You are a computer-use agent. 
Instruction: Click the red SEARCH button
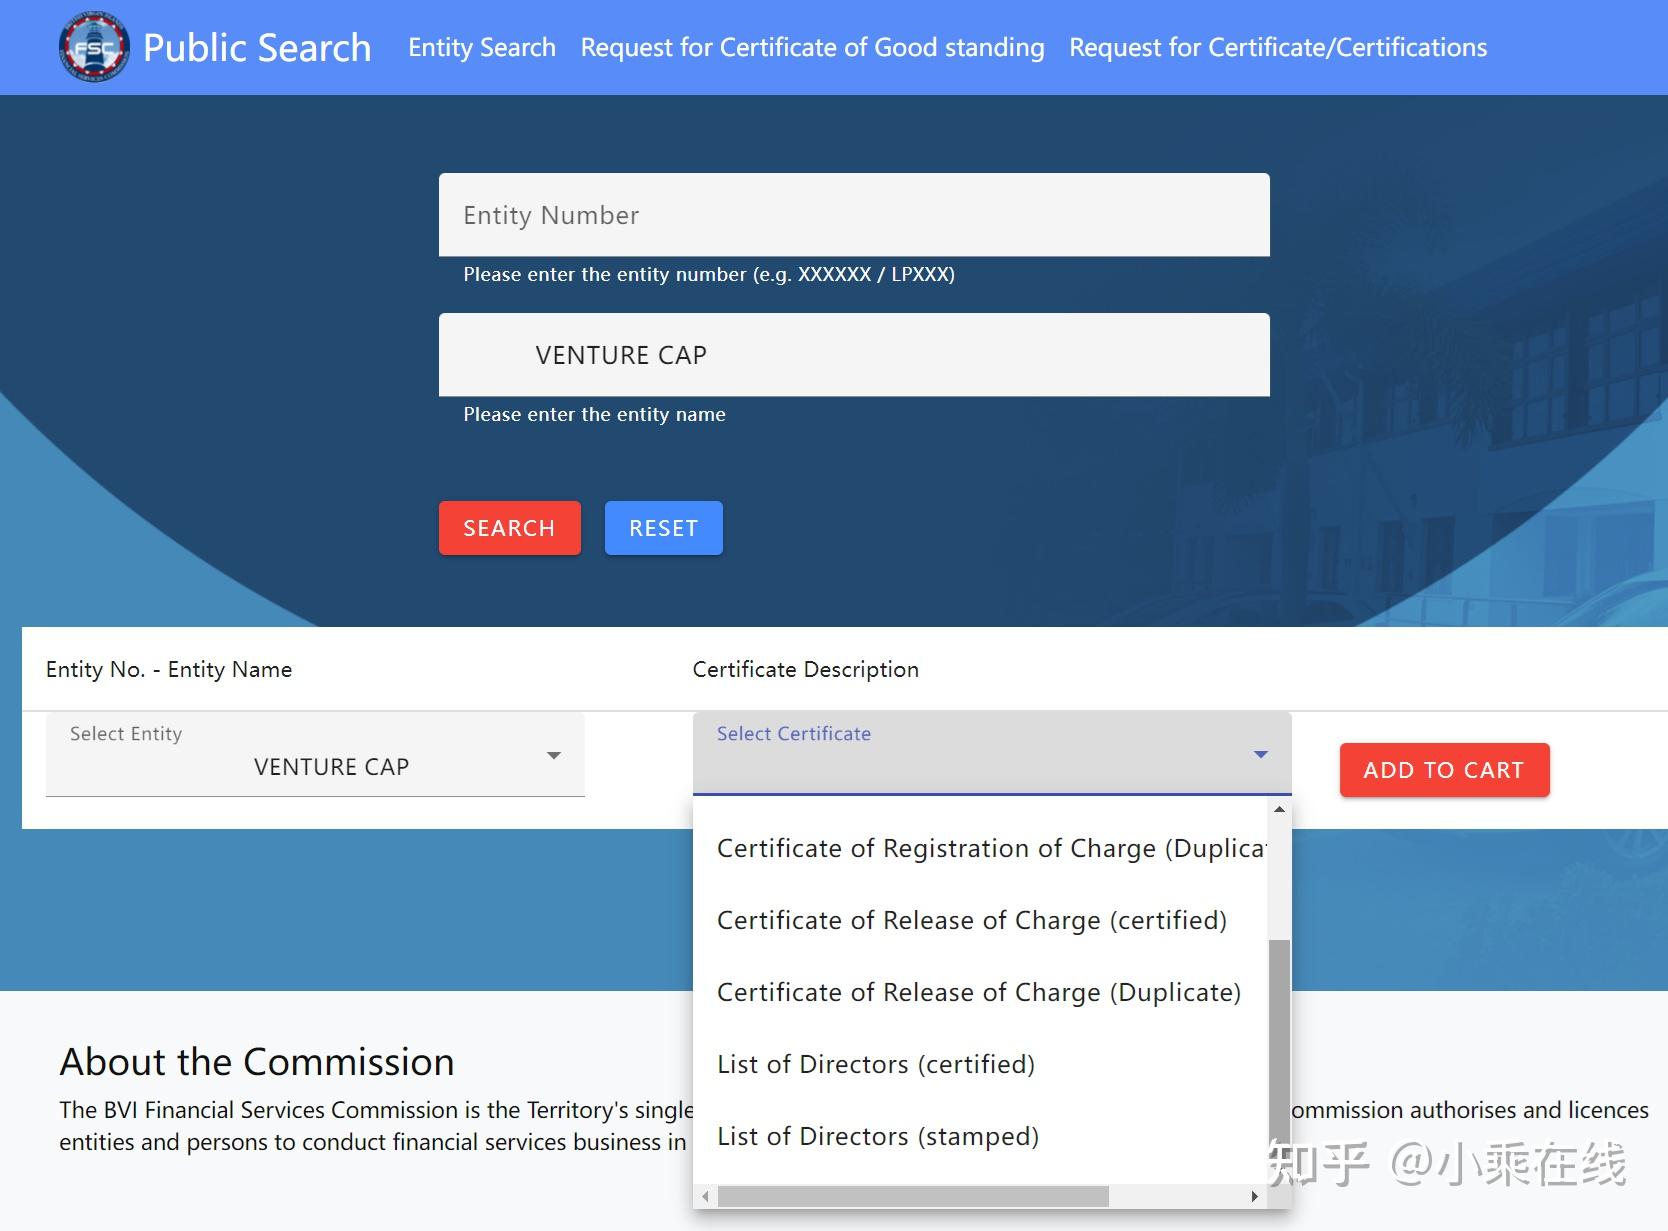pos(510,528)
